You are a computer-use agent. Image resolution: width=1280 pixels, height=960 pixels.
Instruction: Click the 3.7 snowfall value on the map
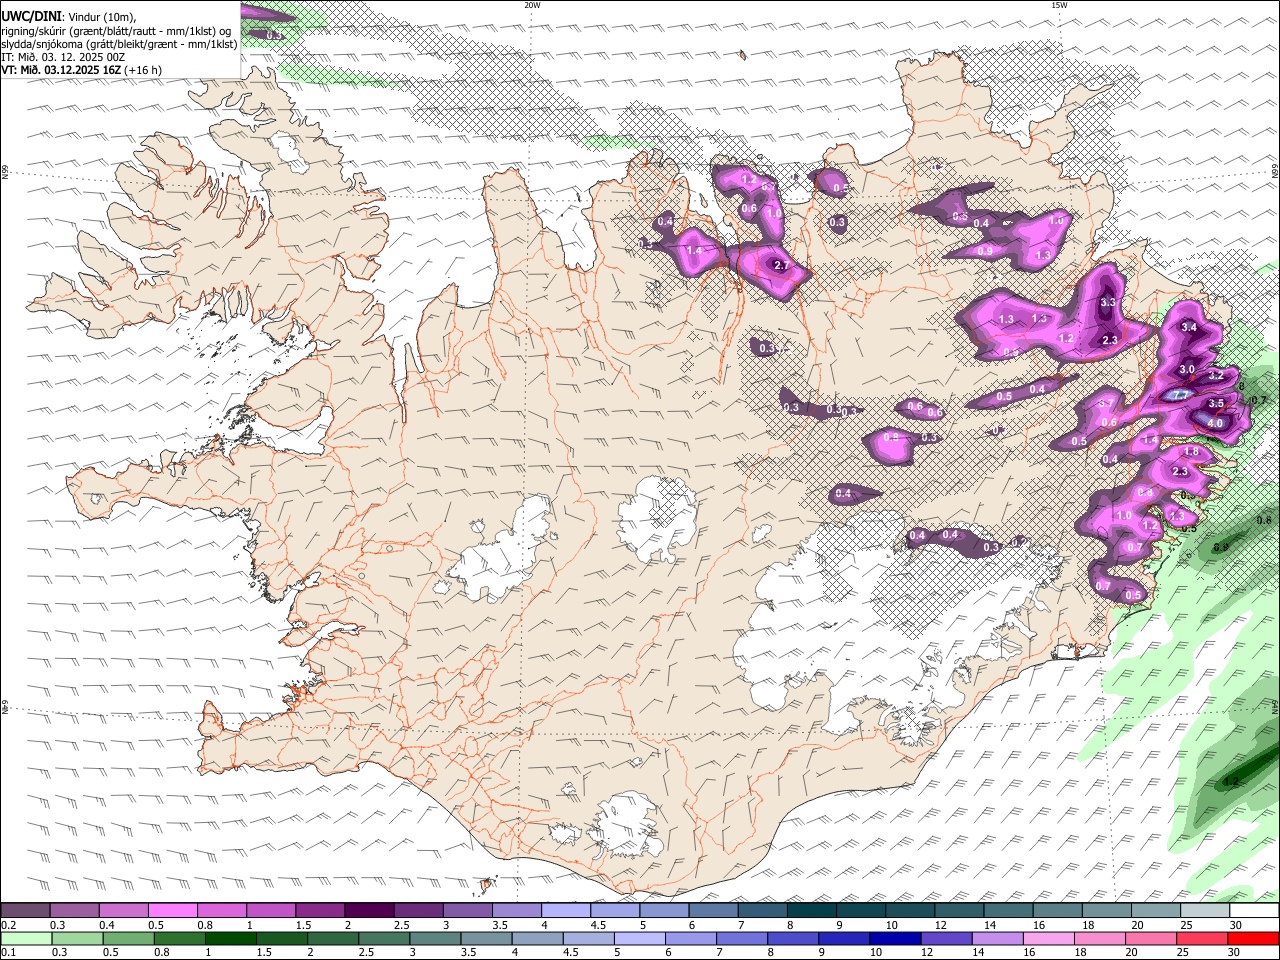tap(1106, 403)
